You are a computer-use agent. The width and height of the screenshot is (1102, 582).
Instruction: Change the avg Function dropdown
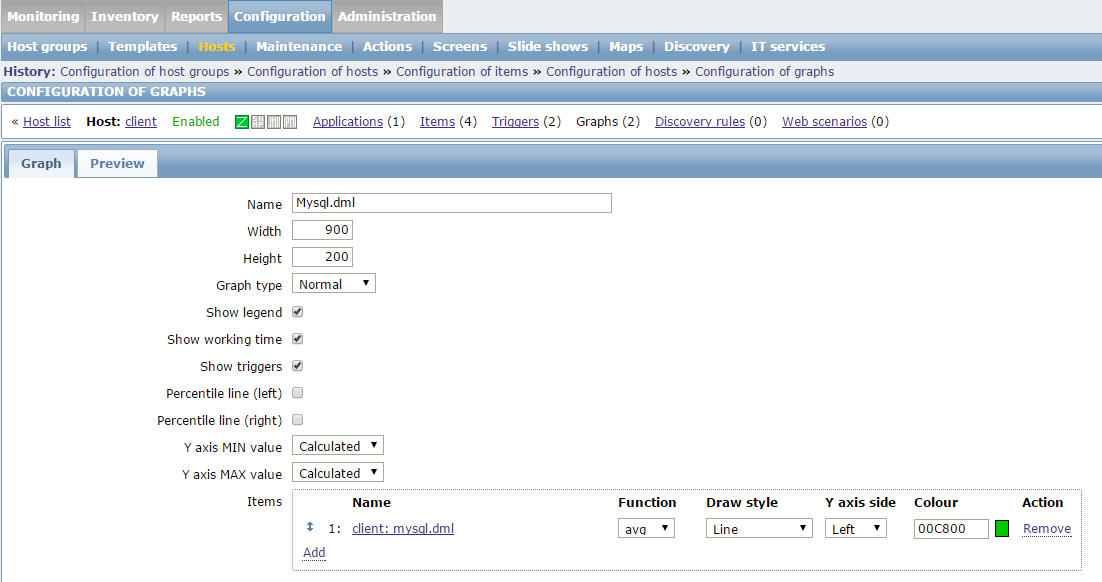coord(646,529)
